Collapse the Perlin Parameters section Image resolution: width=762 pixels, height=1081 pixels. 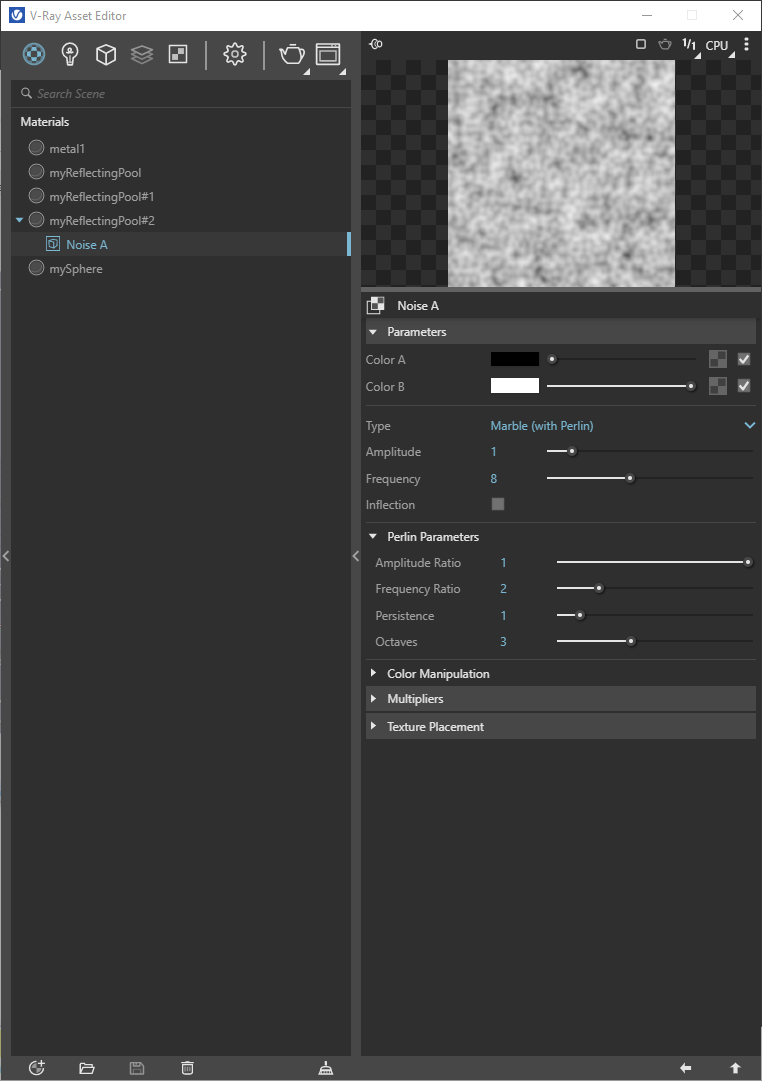point(373,536)
